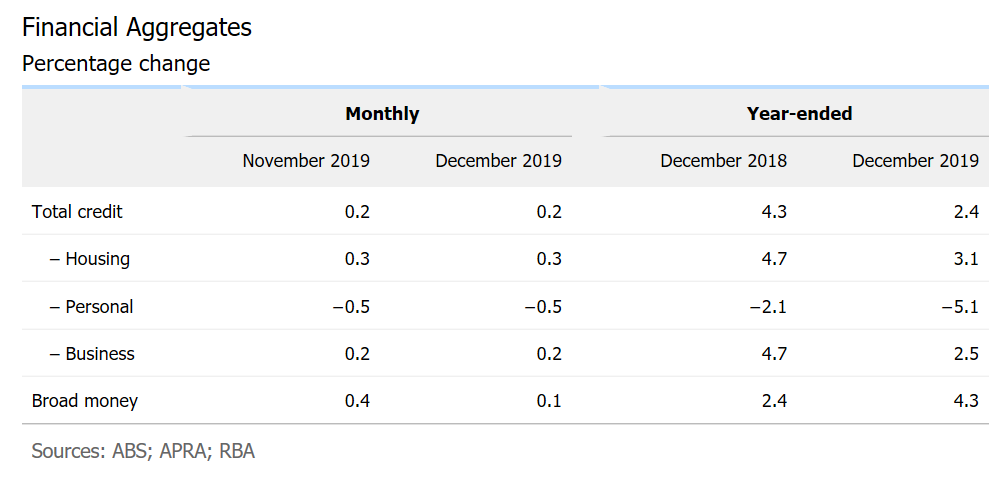This screenshot has height=484, width=998.
Task: Click the "Percentage change" subtitle
Action: coord(116,64)
